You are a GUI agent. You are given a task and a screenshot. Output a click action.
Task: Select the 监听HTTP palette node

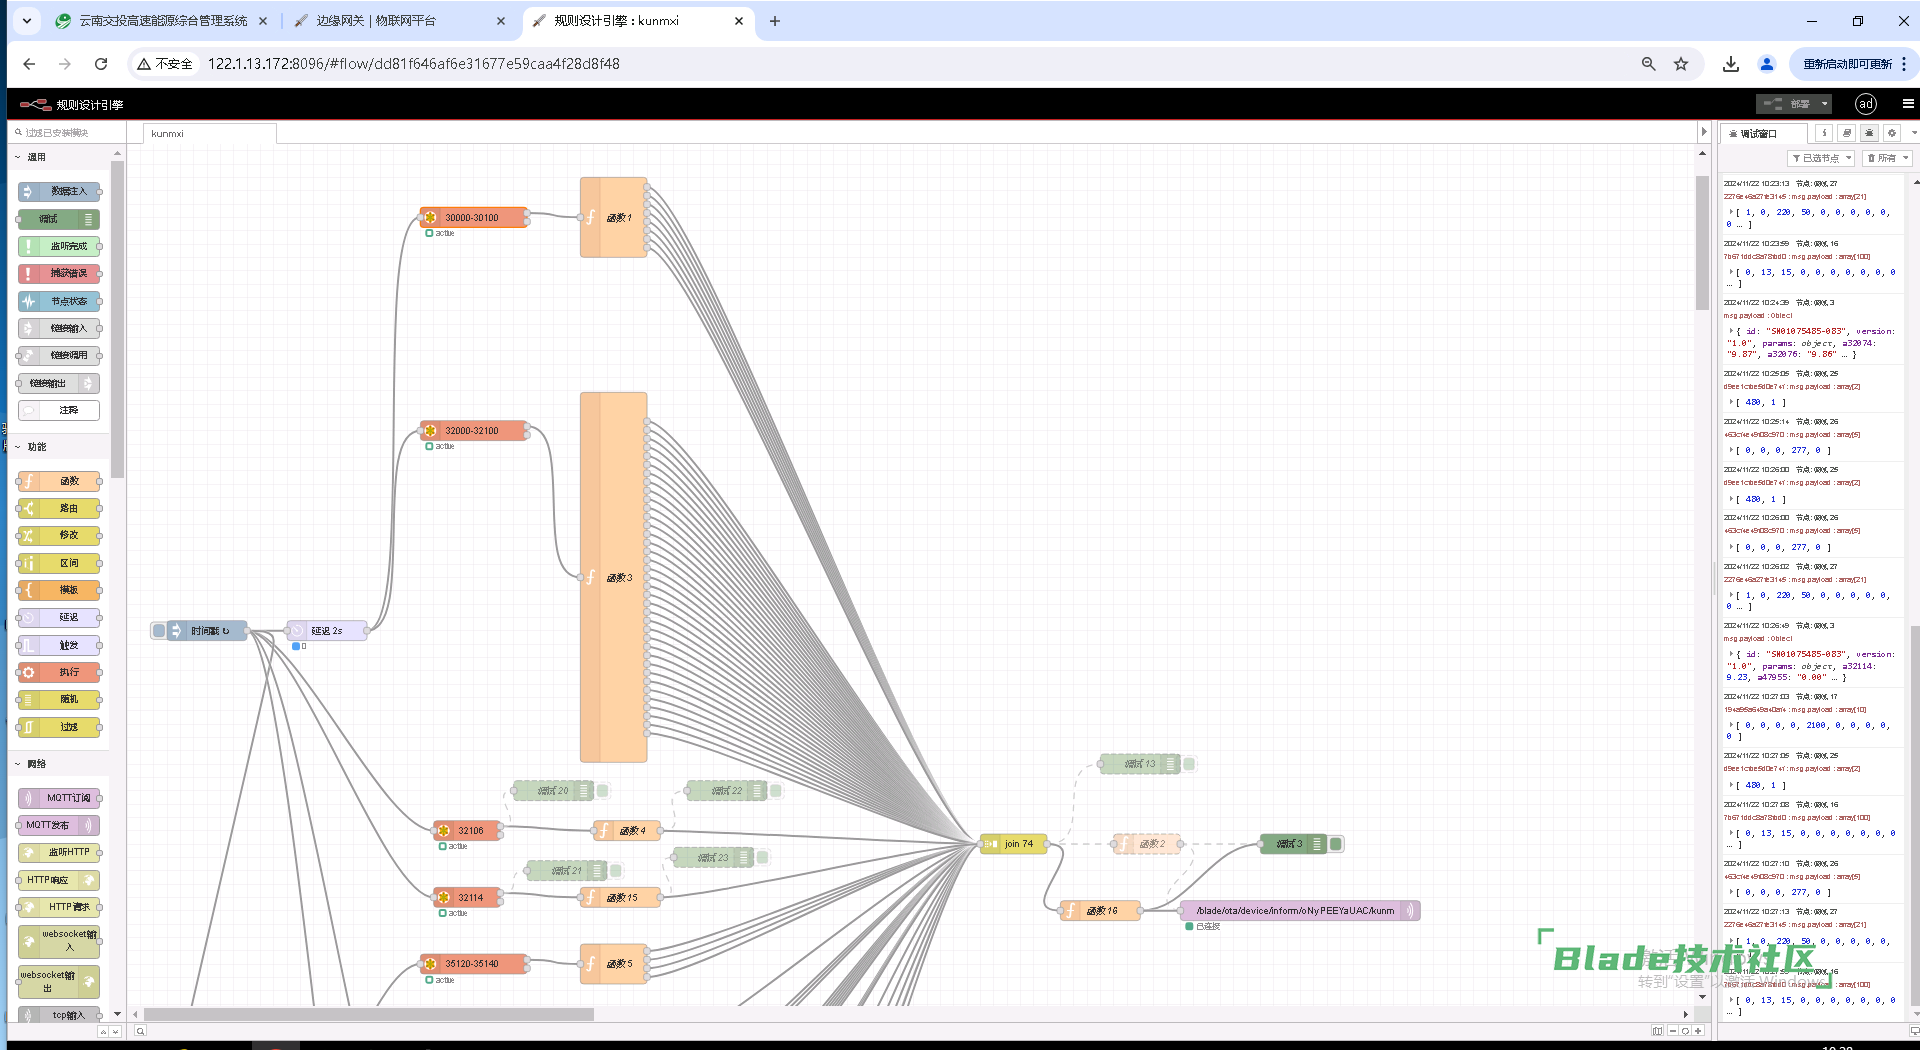(x=60, y=852)
